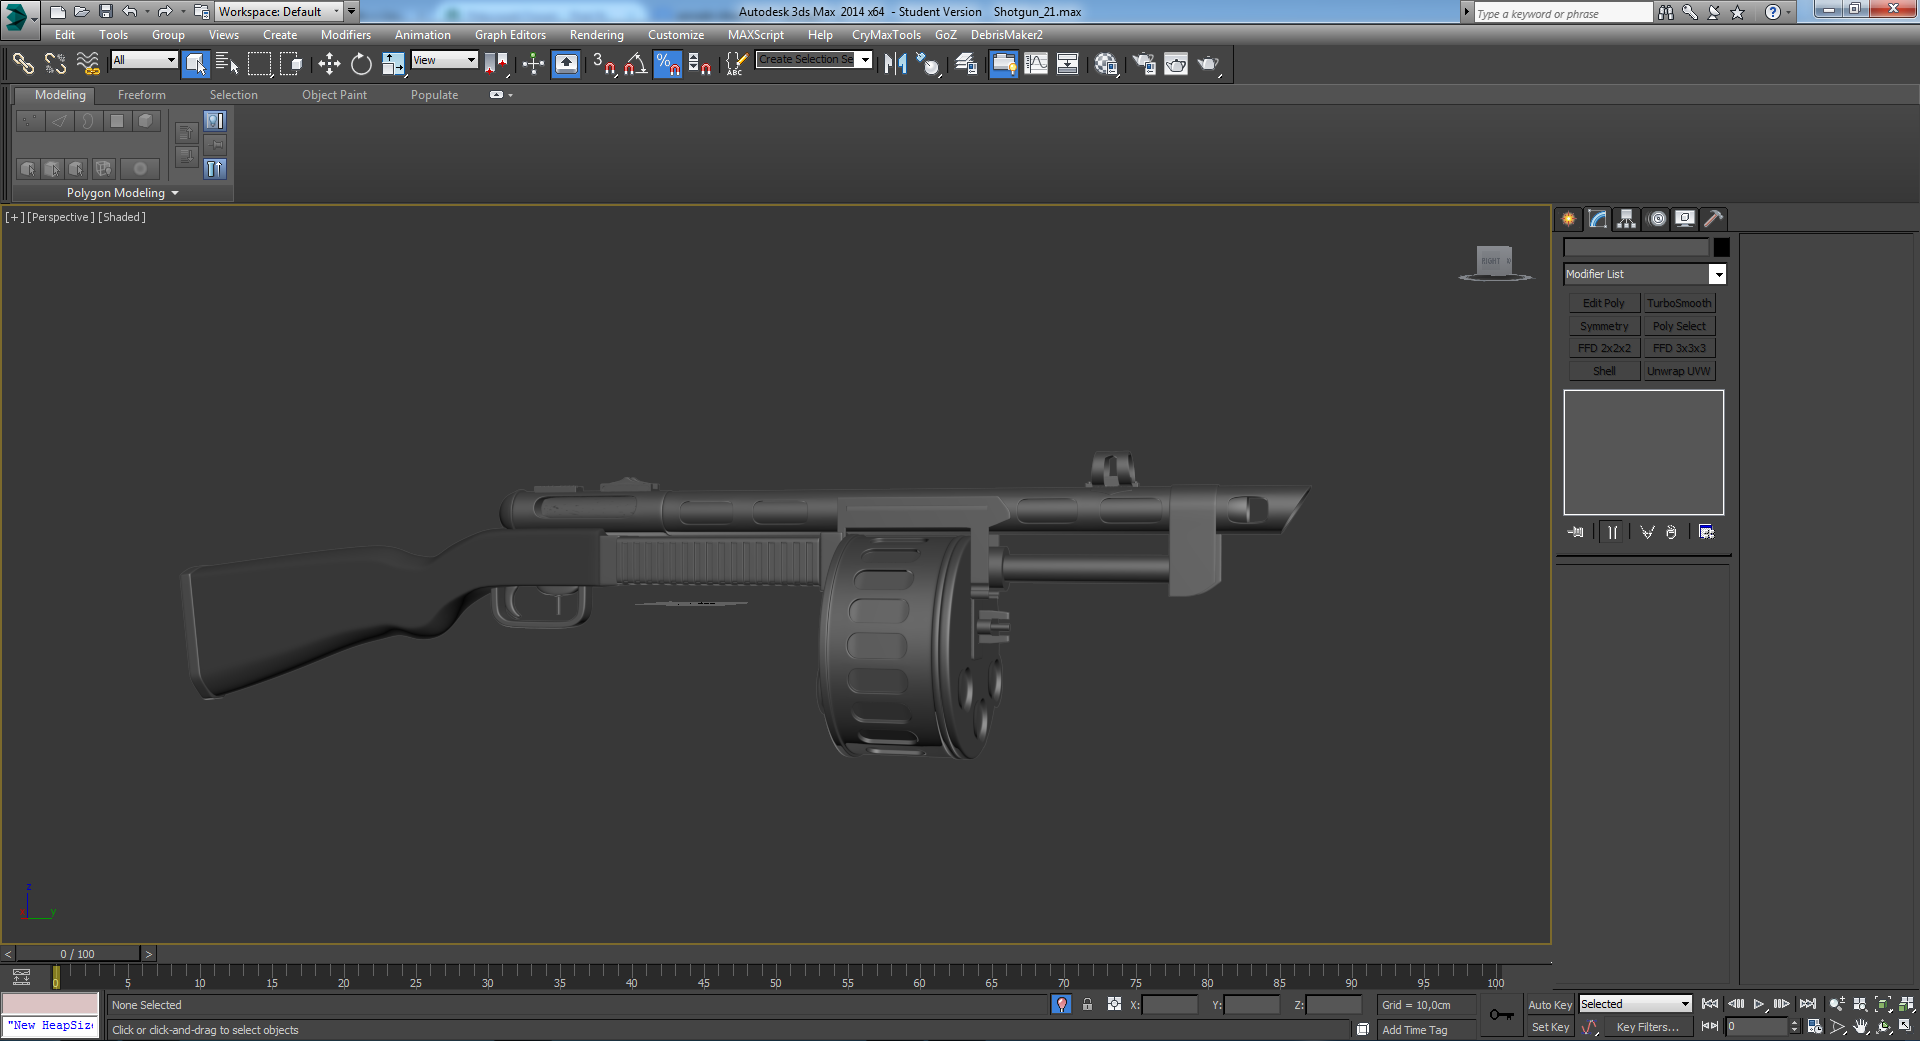
Task: Click the Unwrap UVW modifier button
Action: coord(1679,371)
